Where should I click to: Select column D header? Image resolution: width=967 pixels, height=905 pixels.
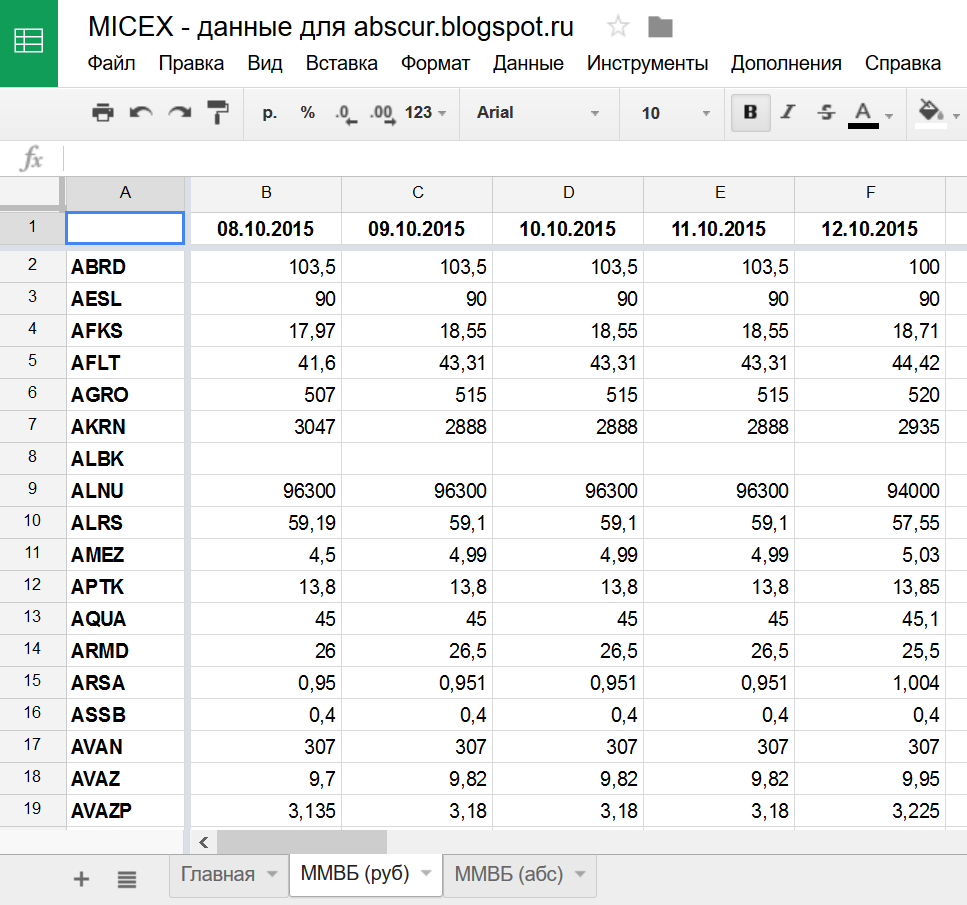(568, 193)
